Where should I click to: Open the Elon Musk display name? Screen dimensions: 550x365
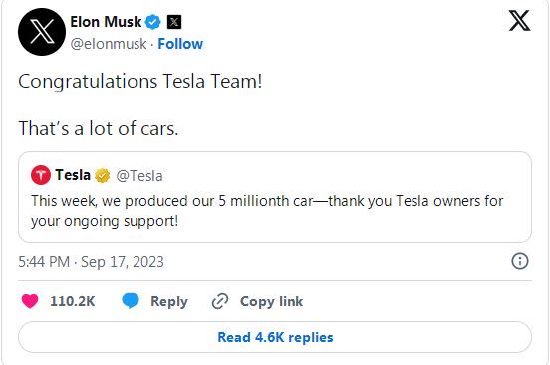coord(106,22)
